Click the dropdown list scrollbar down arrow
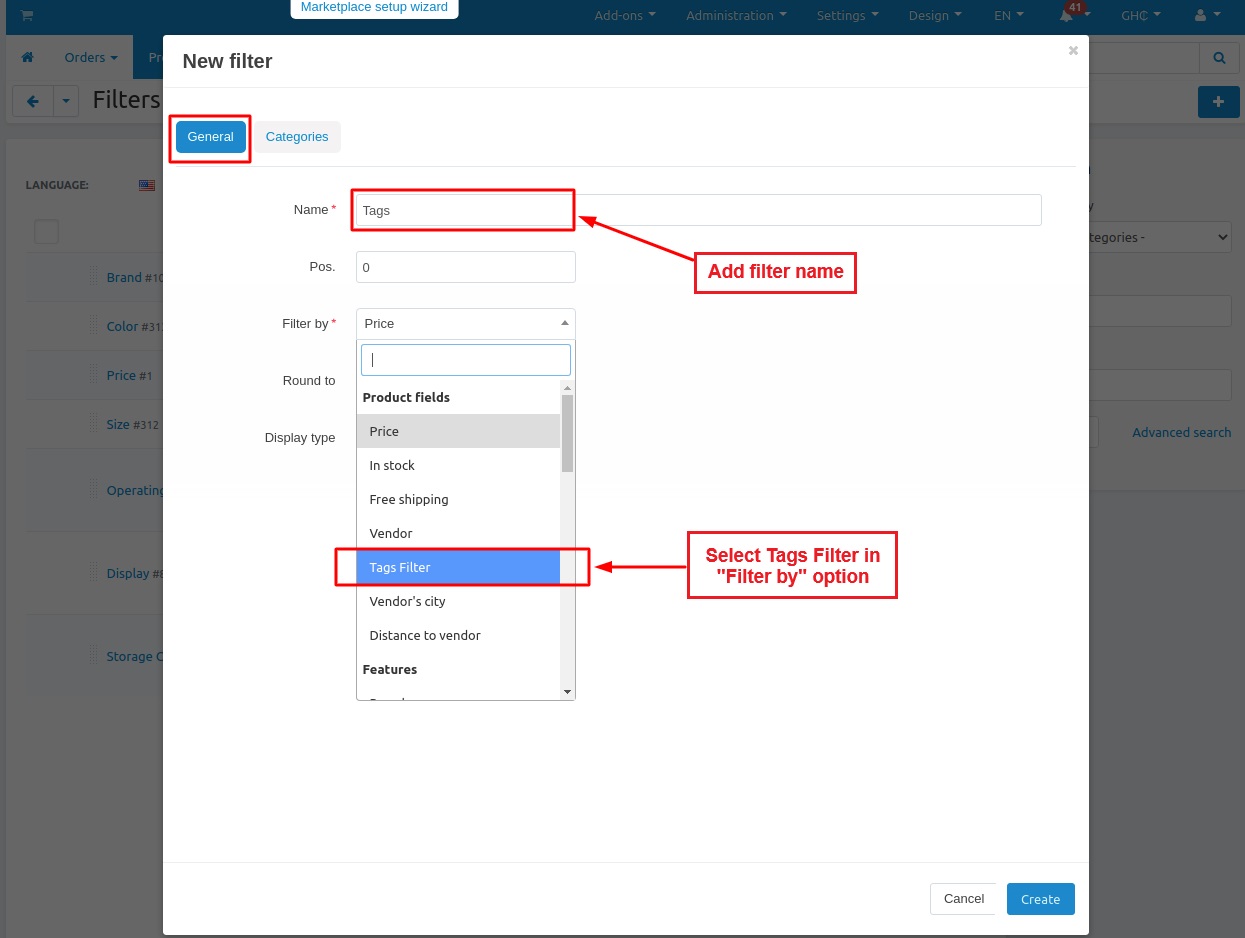Screen dimensions: 1245x938 [x=567, y=692]
